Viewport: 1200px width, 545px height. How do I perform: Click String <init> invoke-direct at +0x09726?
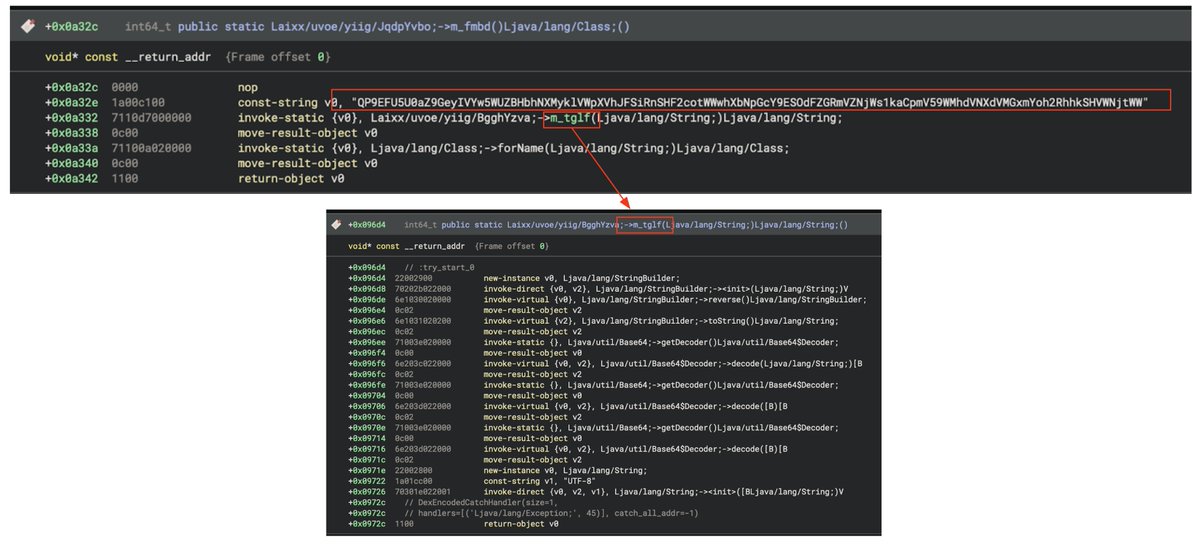(x=663, y=491)
